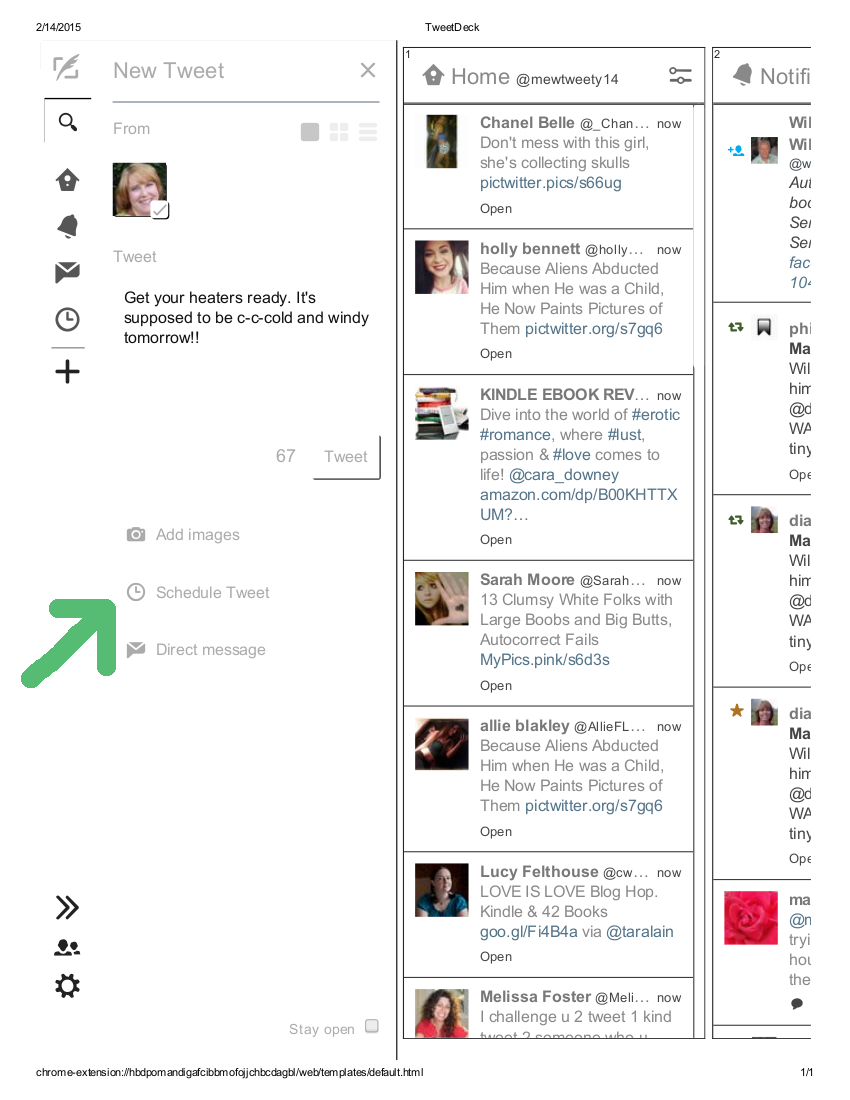Go to Home column via house icon
The height and width of the screenshot is (1100, 850).
point(67,180)
